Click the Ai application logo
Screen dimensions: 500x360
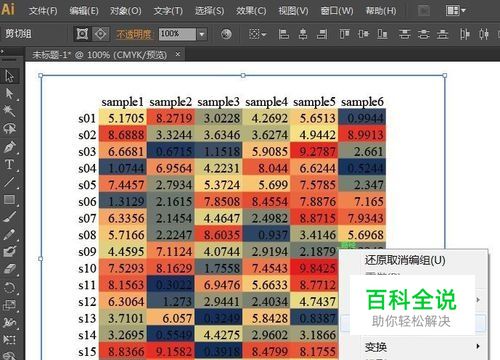[8, 9]
